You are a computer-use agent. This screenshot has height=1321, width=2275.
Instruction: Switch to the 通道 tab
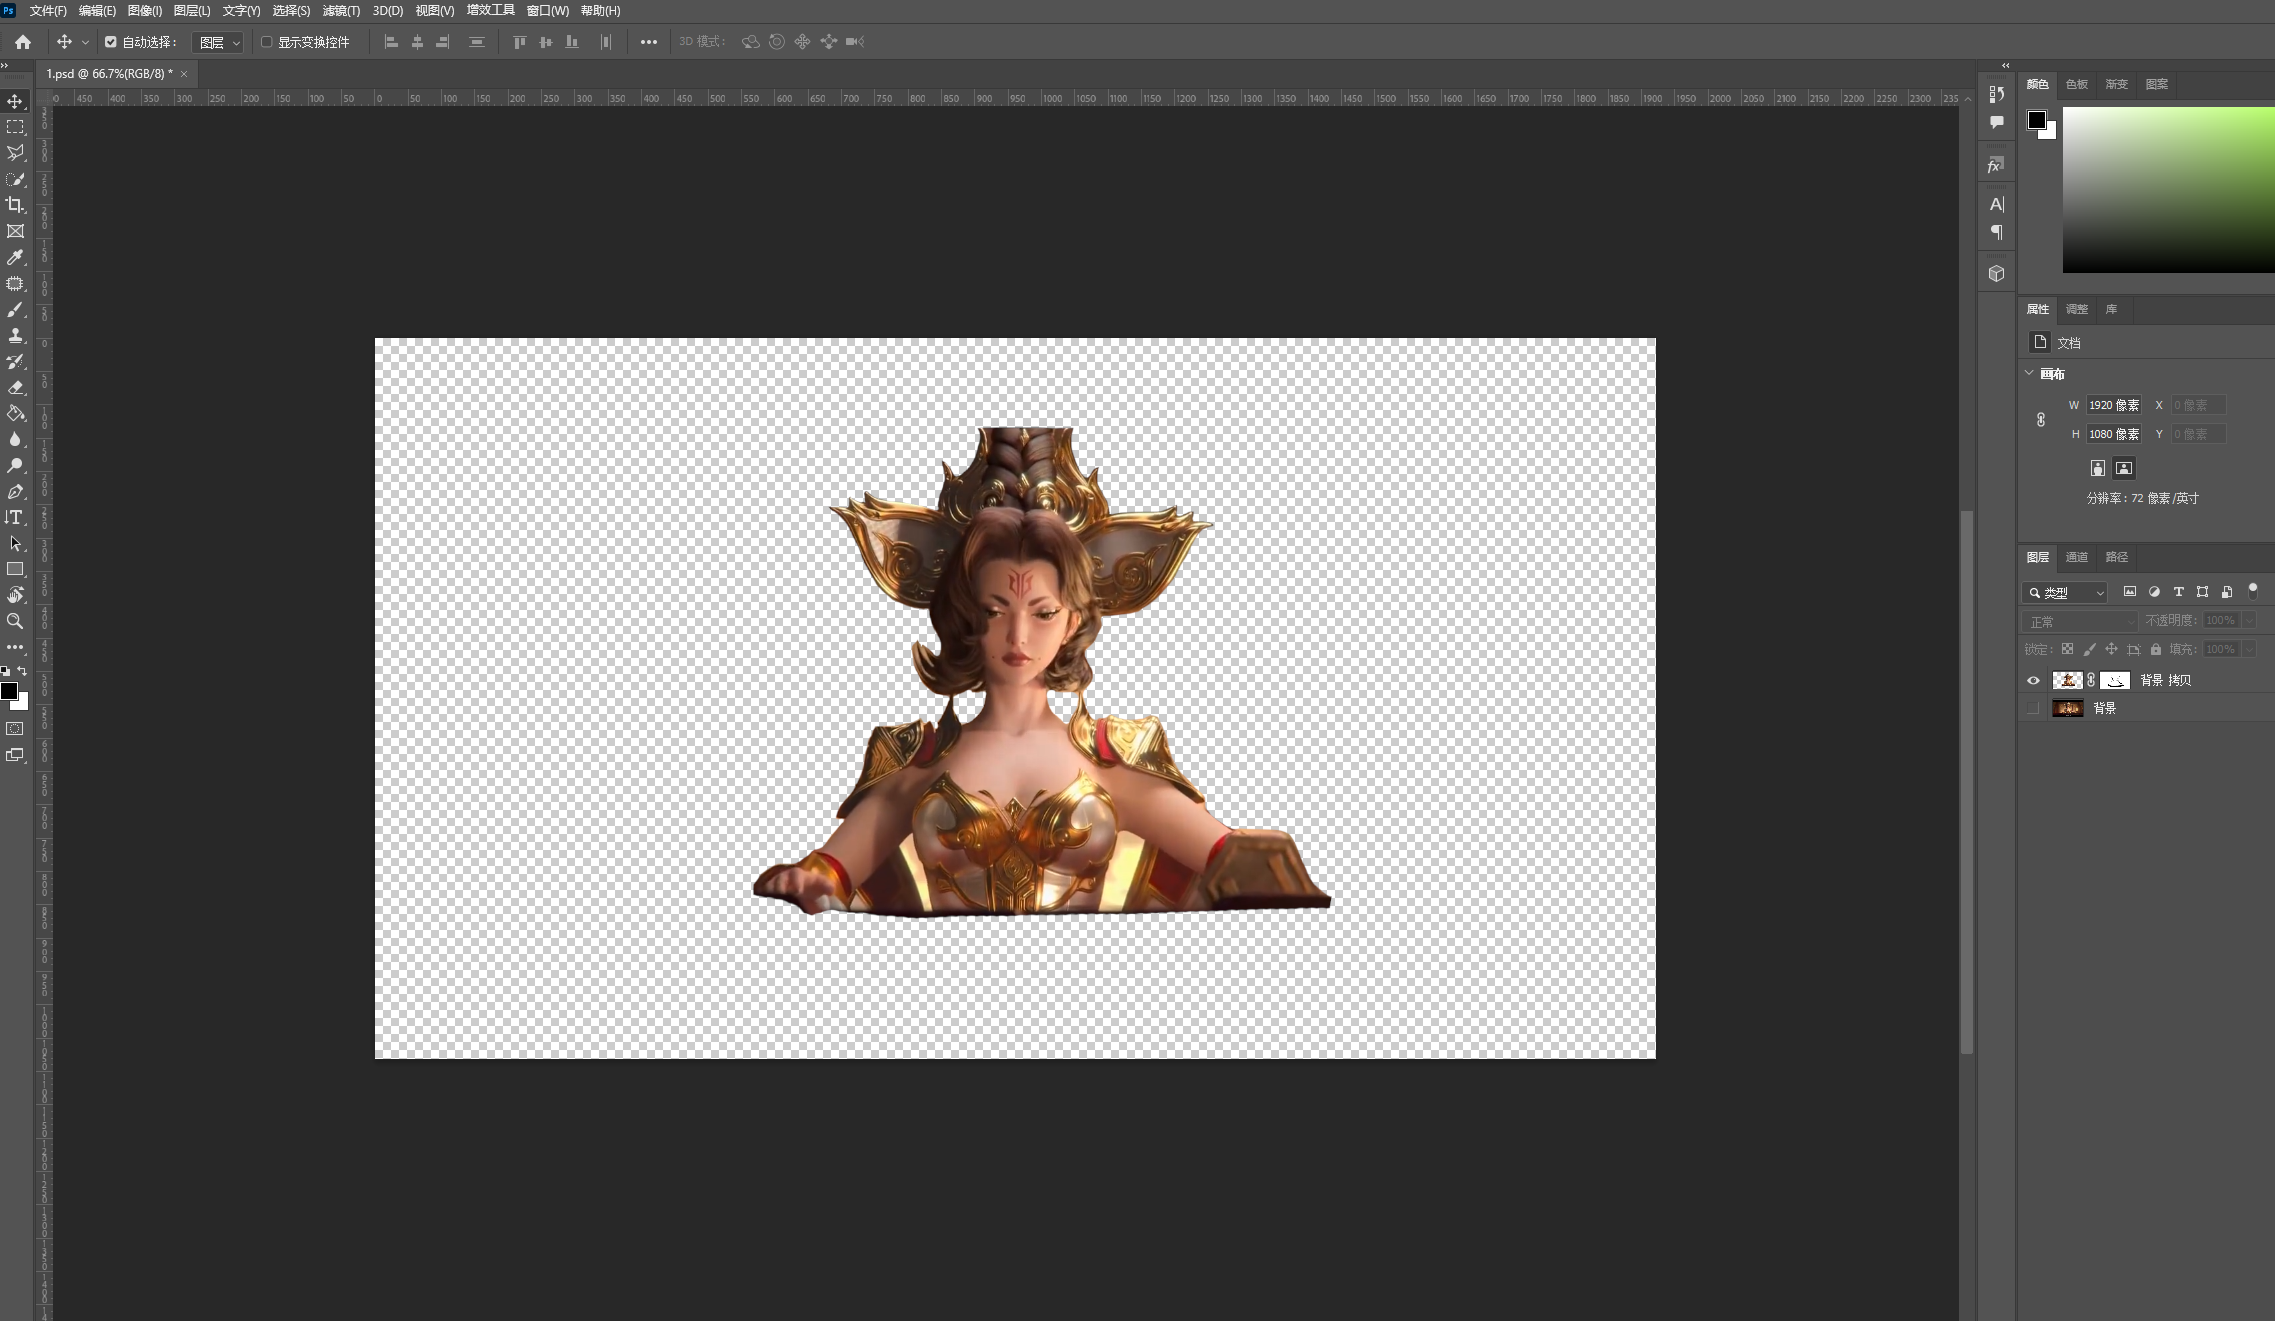tap(2077, 557)
